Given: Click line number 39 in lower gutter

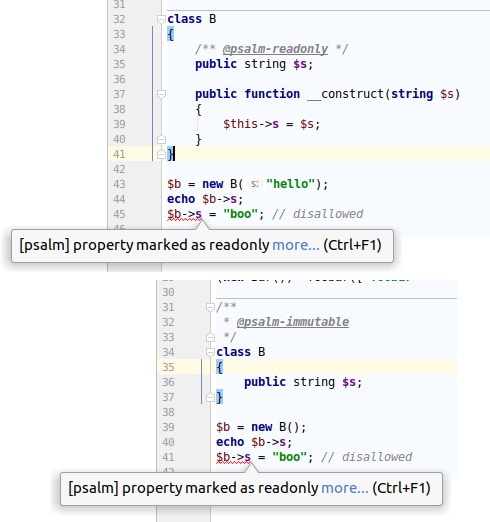Looking at the screenshot, I should click(x=168, y=427).
